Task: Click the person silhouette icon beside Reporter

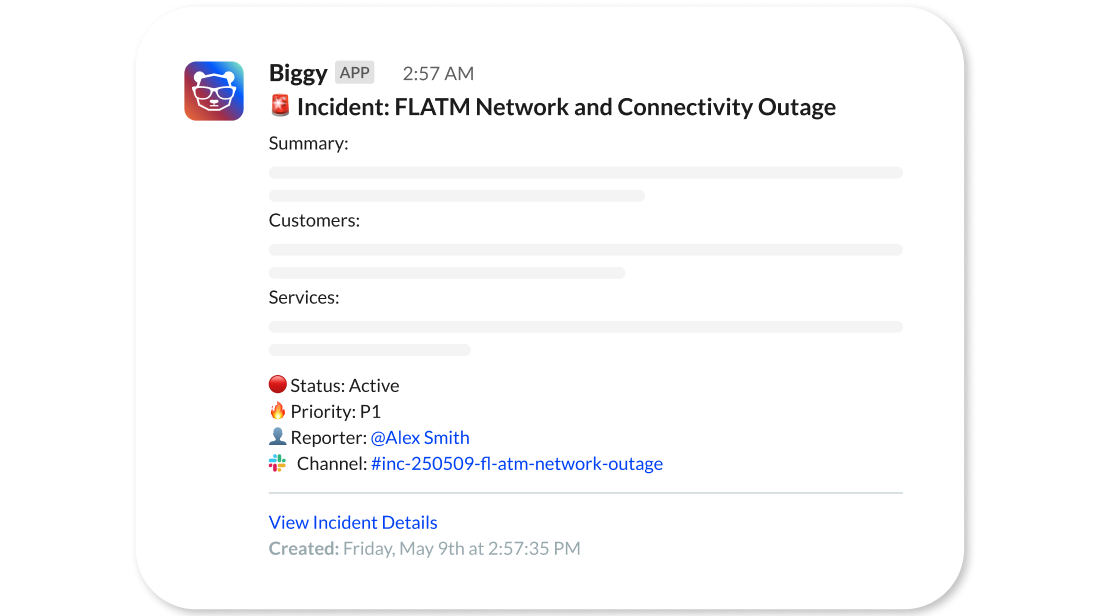Action: [277, 437]
